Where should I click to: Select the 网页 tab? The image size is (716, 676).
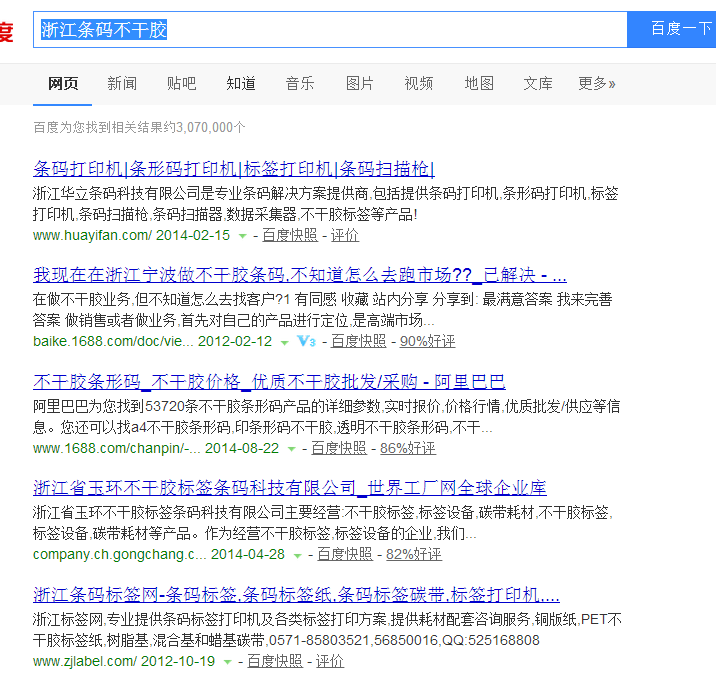[x=63, y=84]
